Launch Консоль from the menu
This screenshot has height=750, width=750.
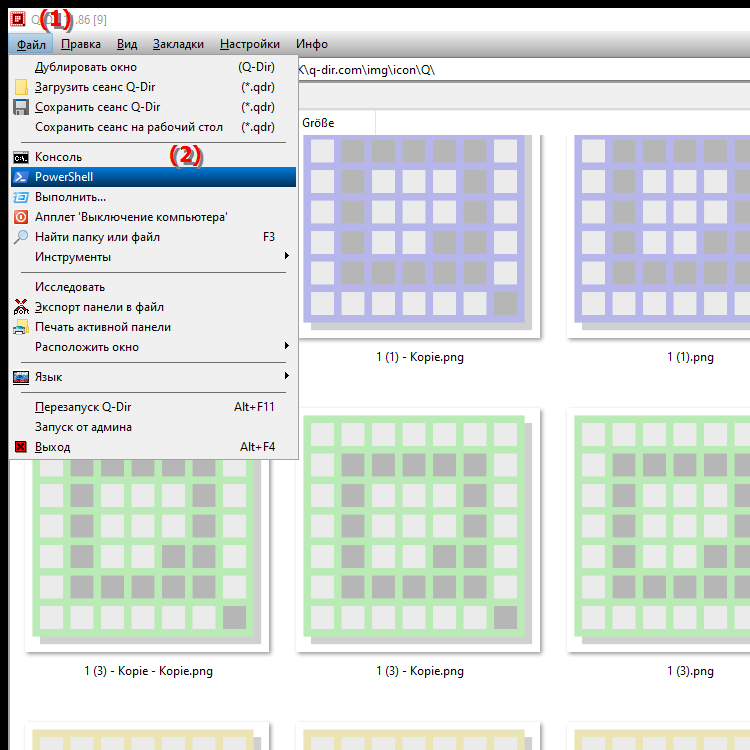154,157
